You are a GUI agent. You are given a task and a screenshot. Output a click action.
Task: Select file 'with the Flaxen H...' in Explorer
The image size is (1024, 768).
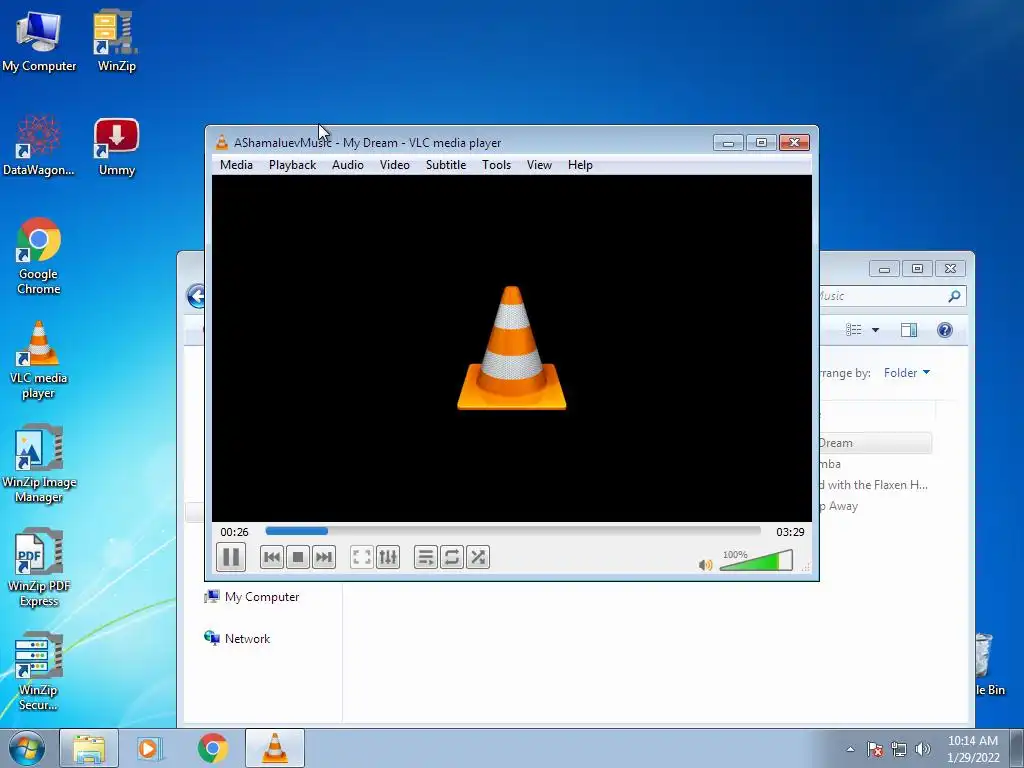click(875, 485)
